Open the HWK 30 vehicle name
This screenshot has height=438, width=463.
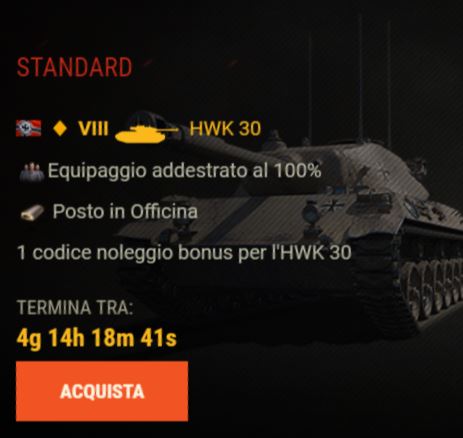click(225, 128)
